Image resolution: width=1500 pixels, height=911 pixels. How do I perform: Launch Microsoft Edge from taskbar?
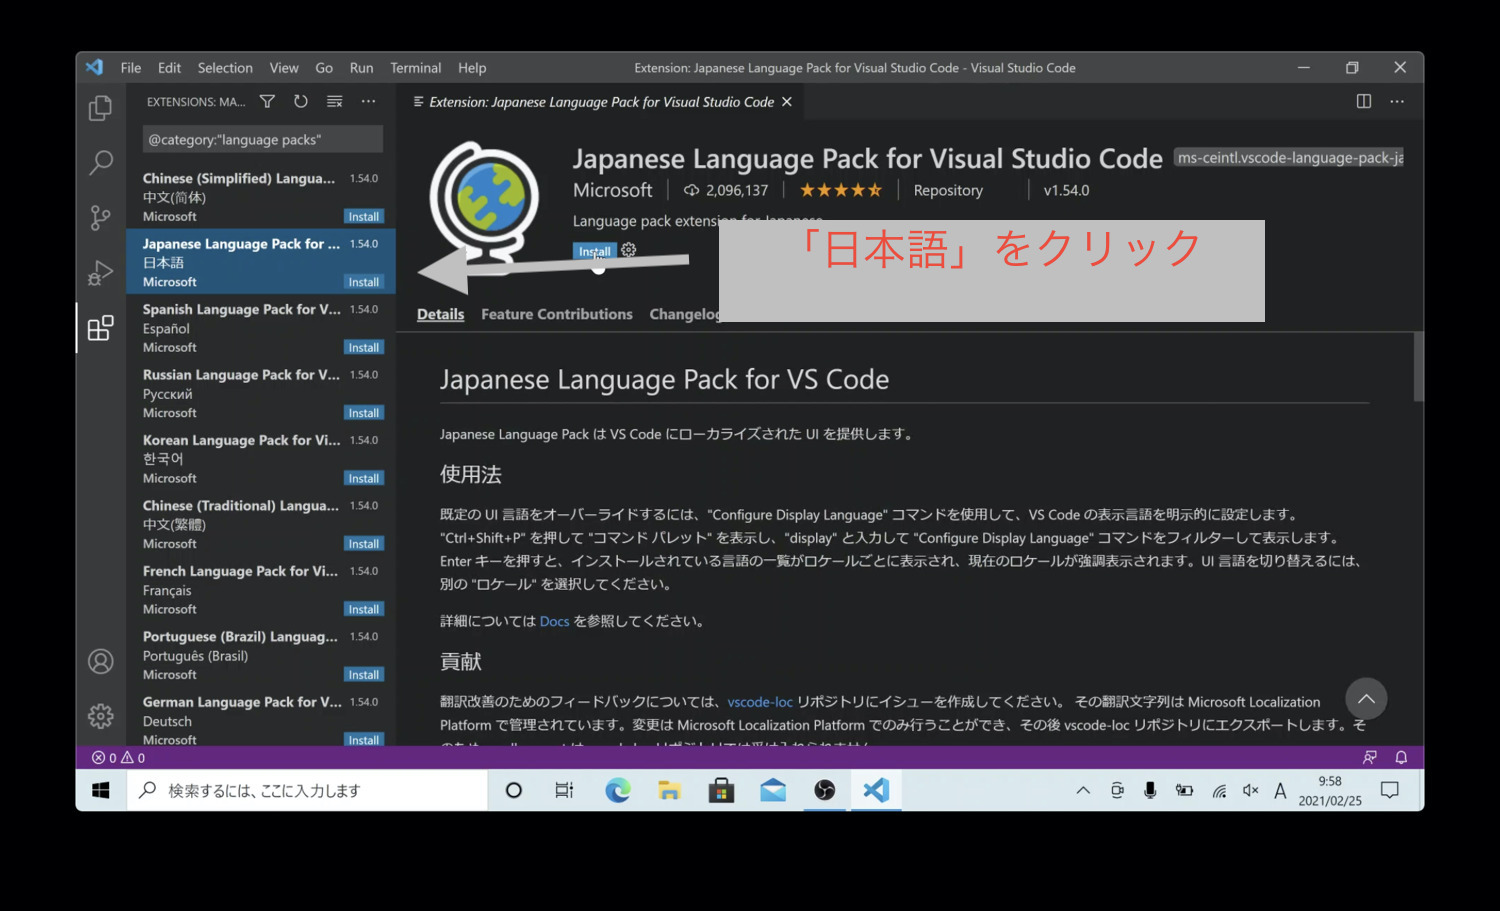[x=618, y=790]
